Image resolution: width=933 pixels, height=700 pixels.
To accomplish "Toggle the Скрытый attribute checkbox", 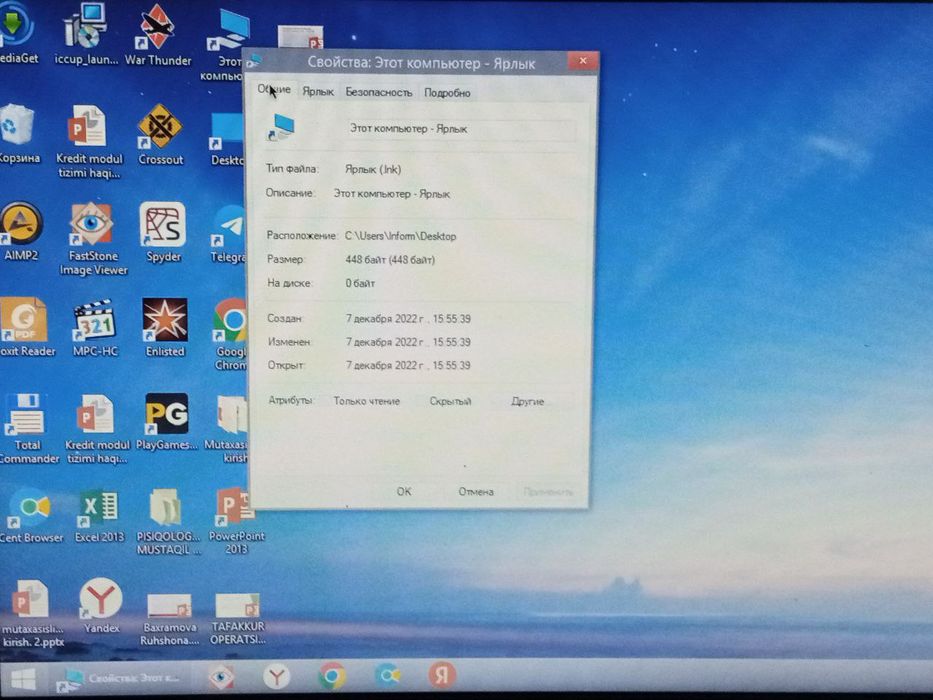I will (x=450, y=401).
